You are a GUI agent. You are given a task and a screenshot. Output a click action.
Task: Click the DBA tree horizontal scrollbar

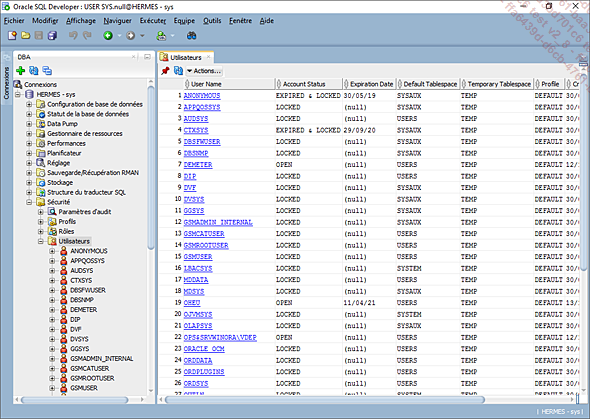point(75,399)
